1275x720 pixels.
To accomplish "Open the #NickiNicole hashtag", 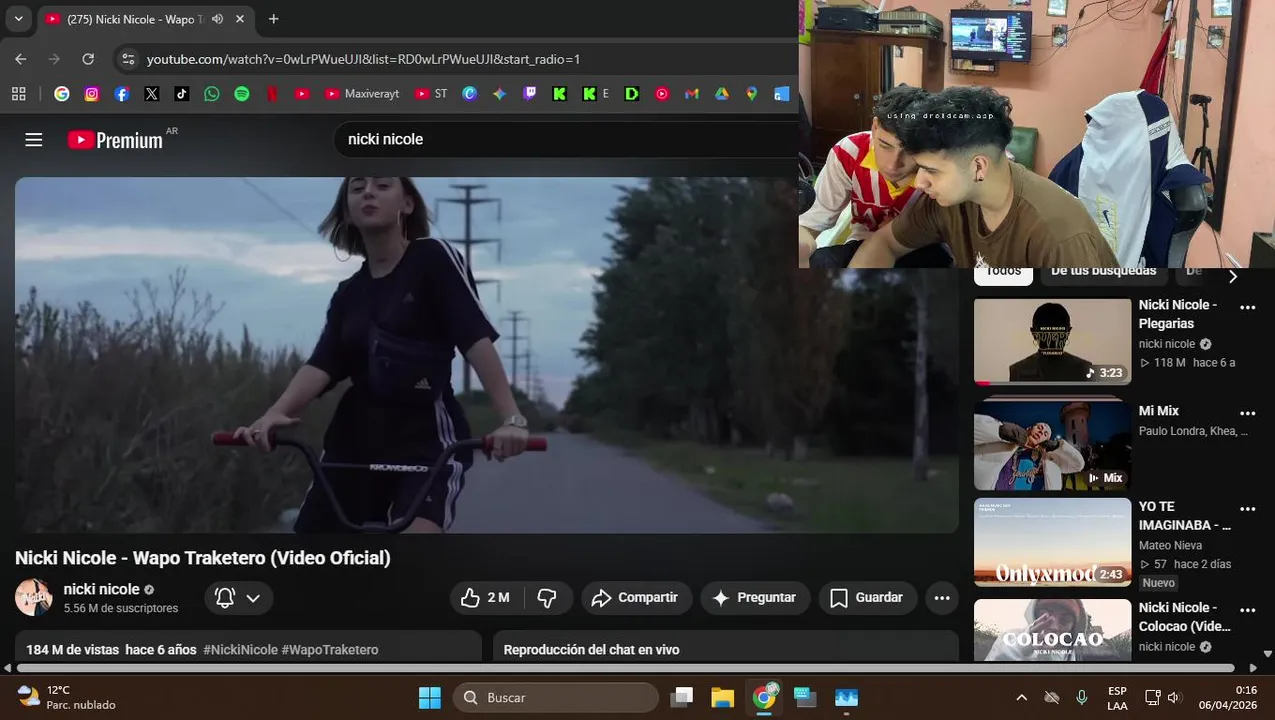I will point(240,650).
